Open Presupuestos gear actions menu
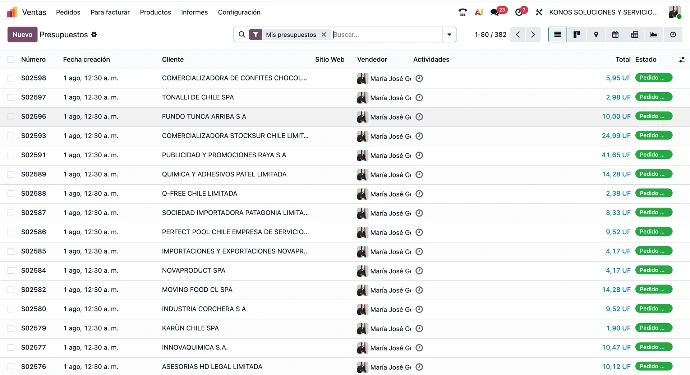This screenshot has width=690, height=375. pos(94,34)
